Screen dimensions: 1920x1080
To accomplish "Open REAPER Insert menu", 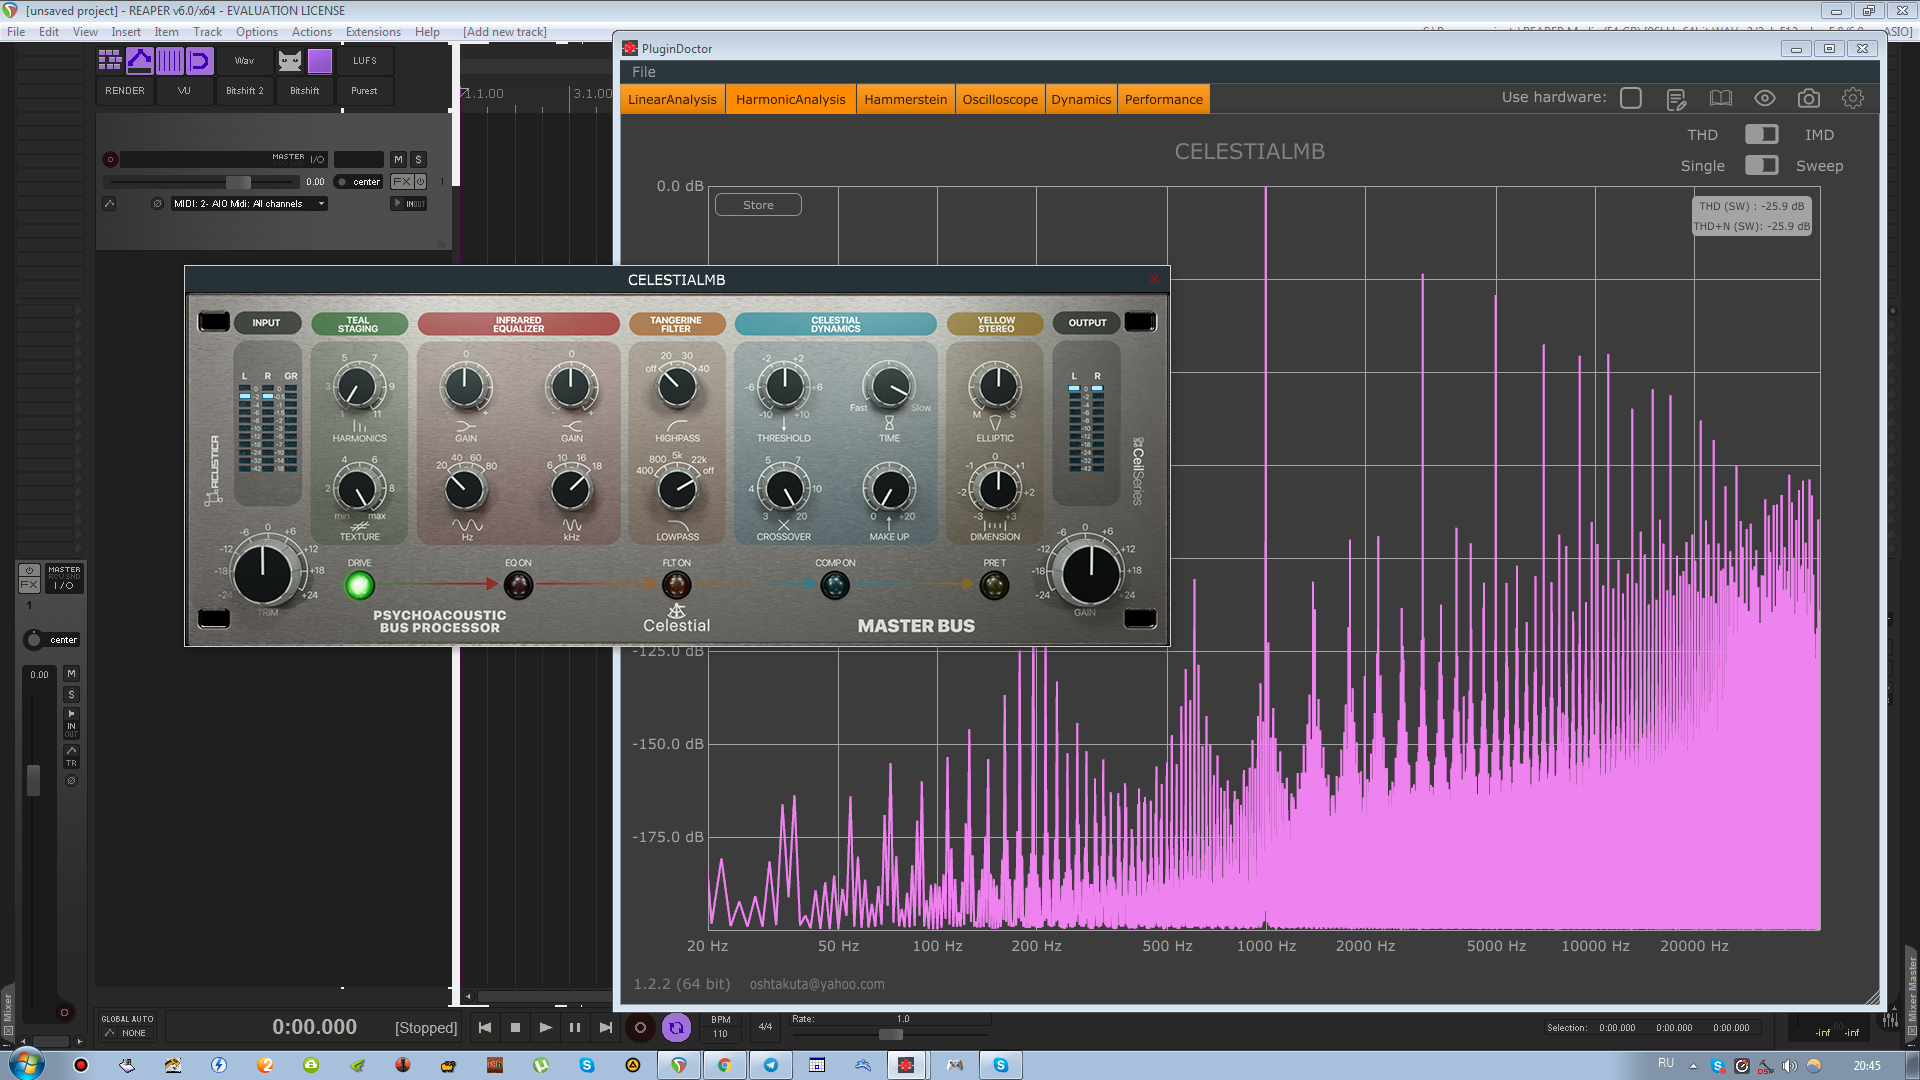I will tap(126, 32).
